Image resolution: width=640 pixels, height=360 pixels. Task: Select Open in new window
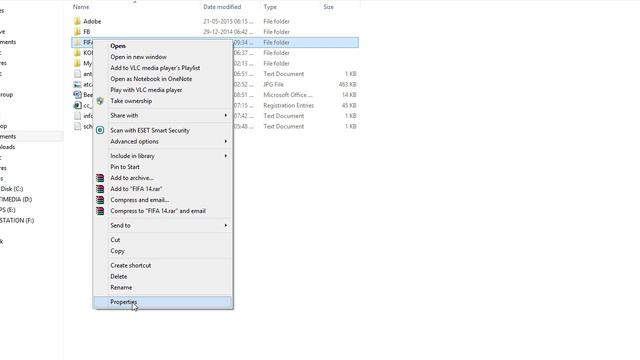[138, 57]
